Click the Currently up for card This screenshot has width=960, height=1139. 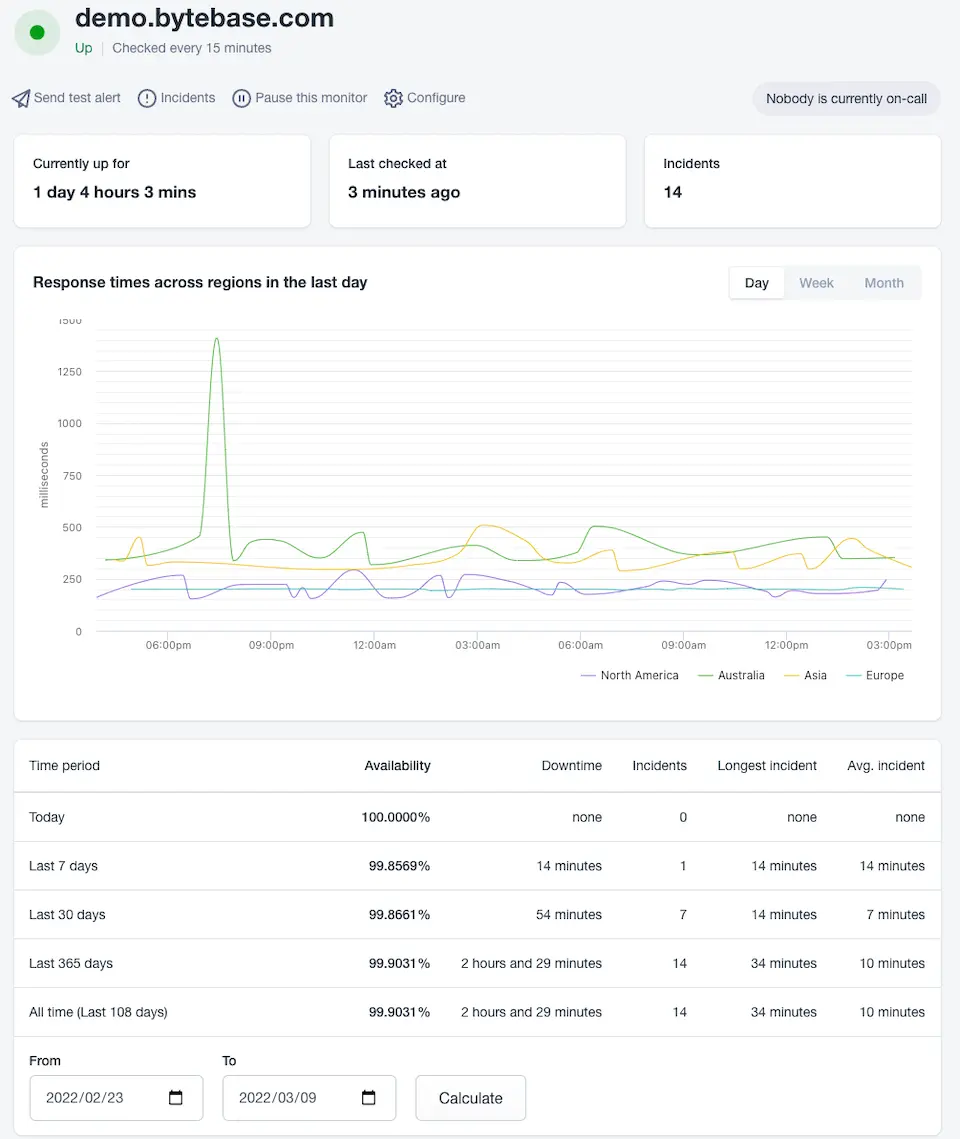(x=162, y=181)
